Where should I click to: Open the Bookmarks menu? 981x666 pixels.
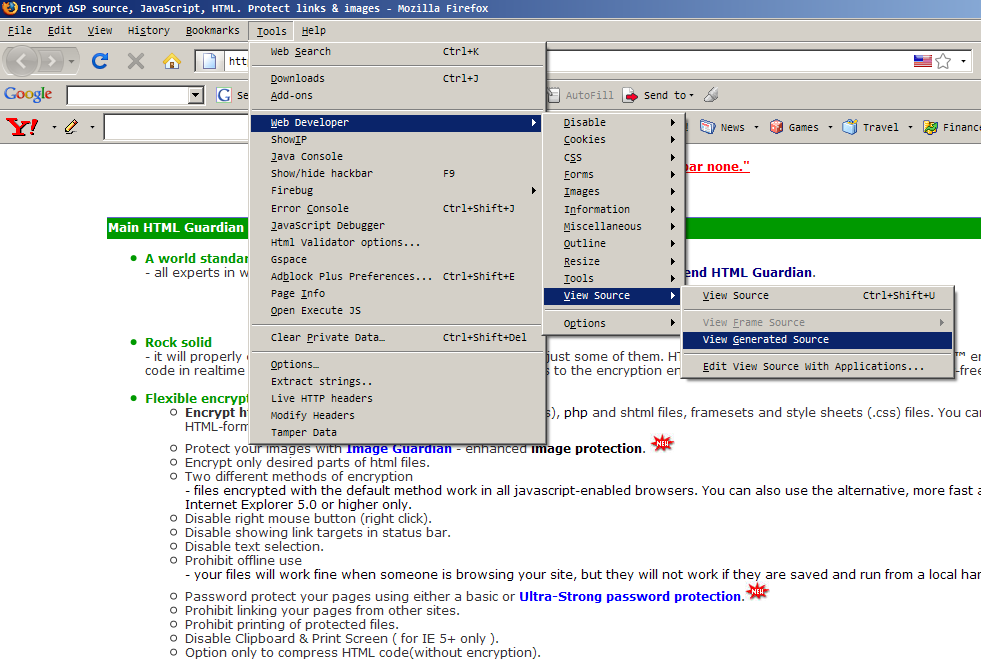[212, 31]
